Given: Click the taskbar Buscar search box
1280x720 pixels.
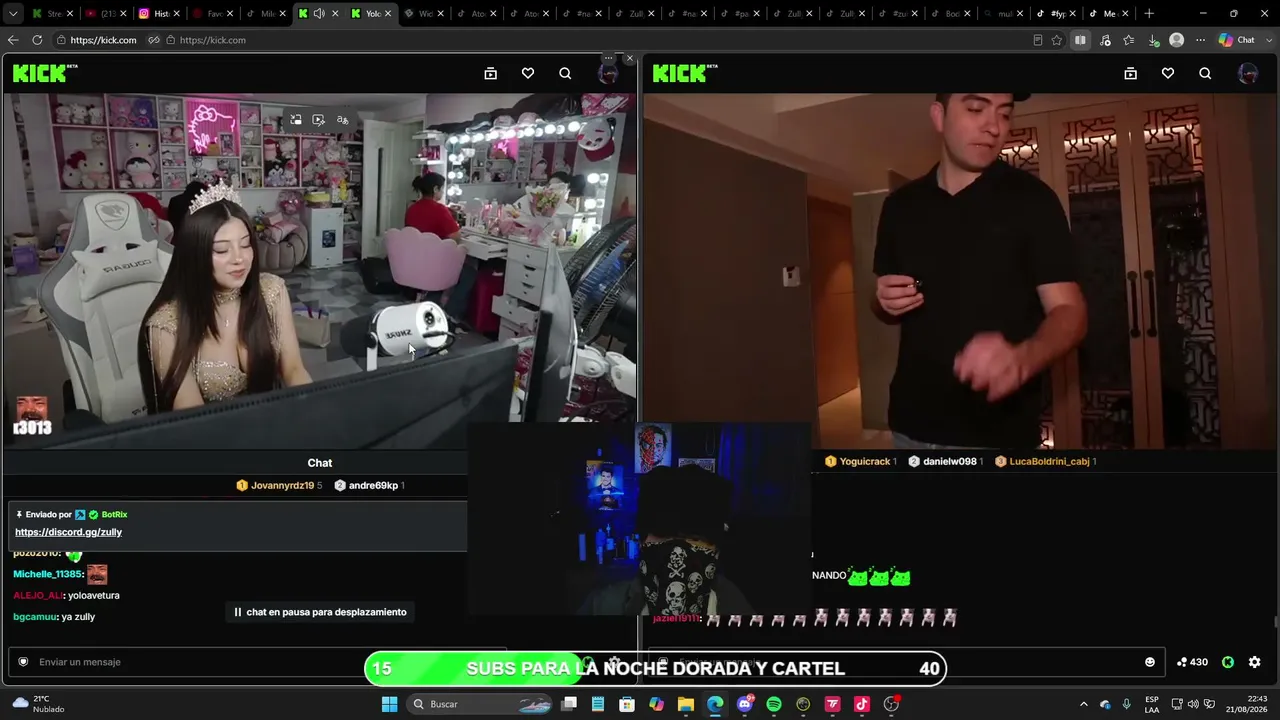Looking at the screenshot, I should coord(480,704).
